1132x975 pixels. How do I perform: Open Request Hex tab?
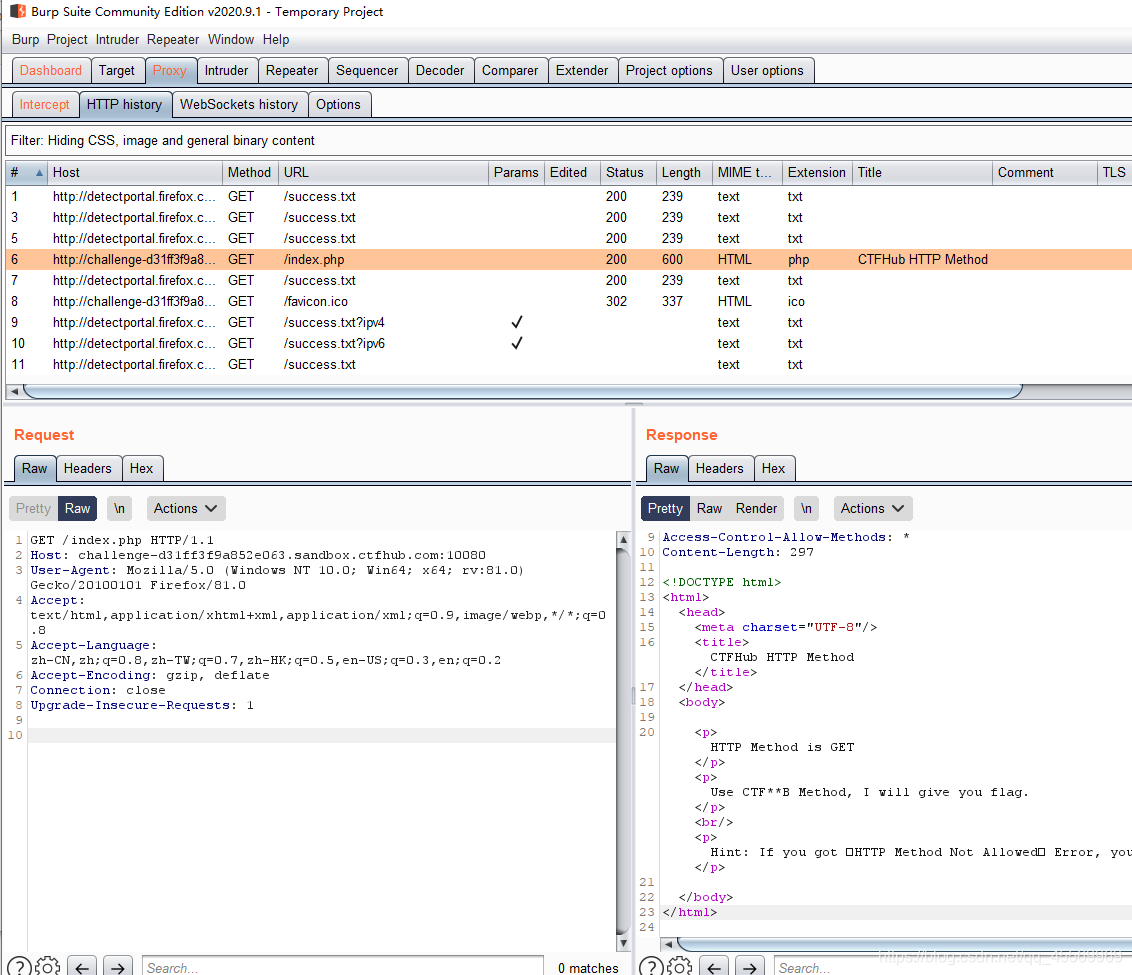142,468
